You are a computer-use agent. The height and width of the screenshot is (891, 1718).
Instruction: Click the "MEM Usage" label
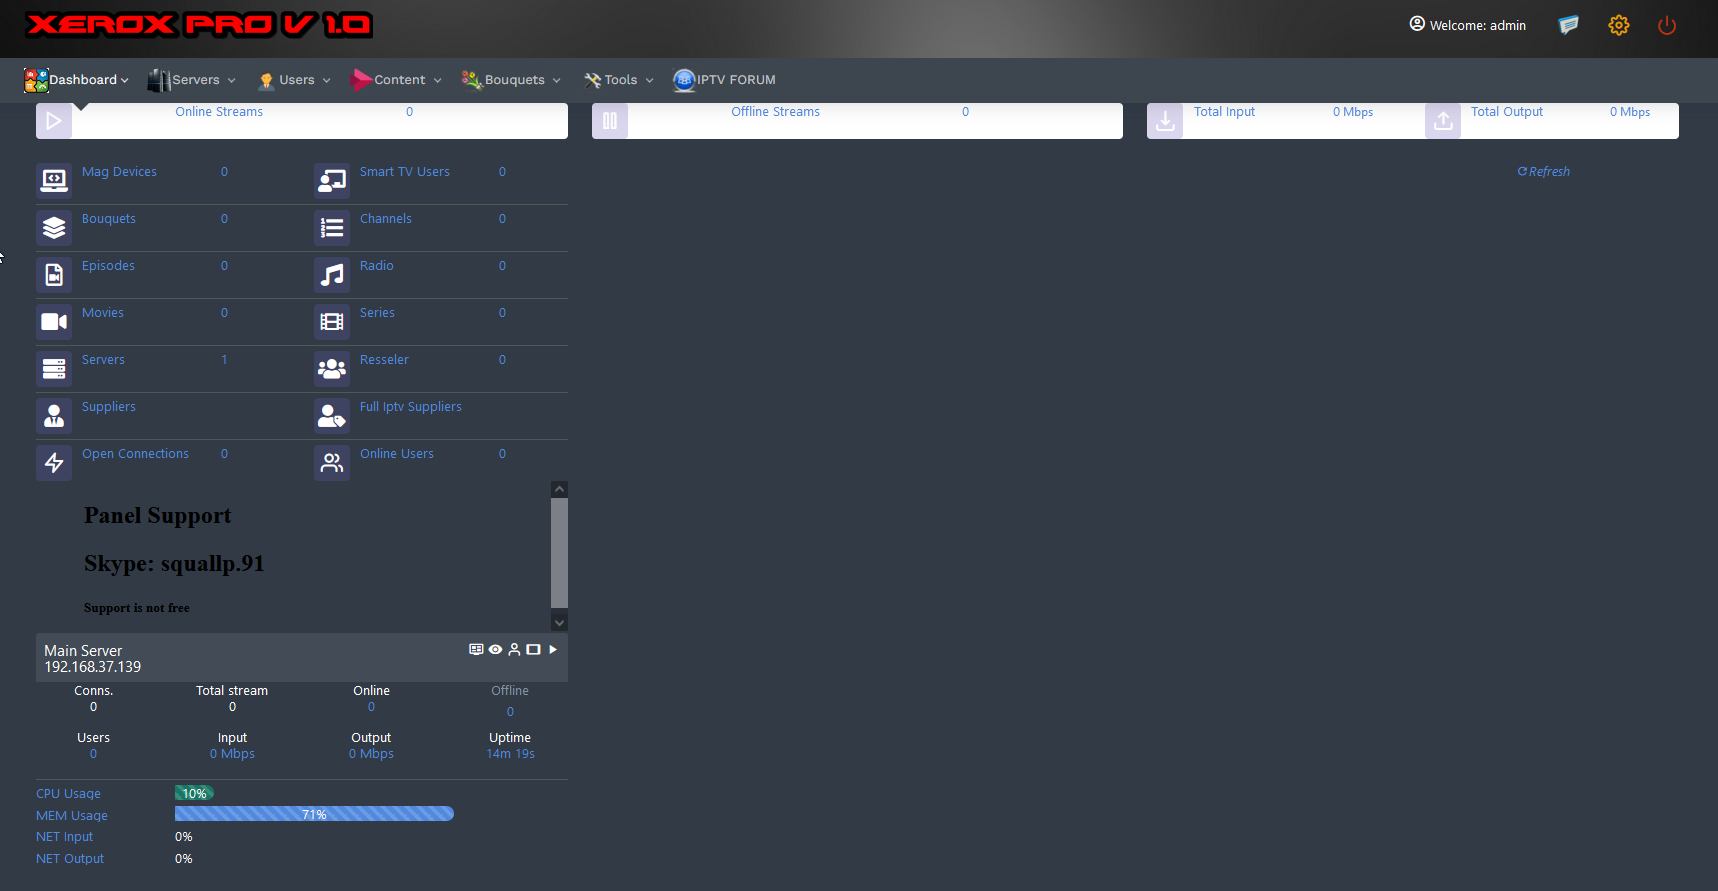[72, 816]
